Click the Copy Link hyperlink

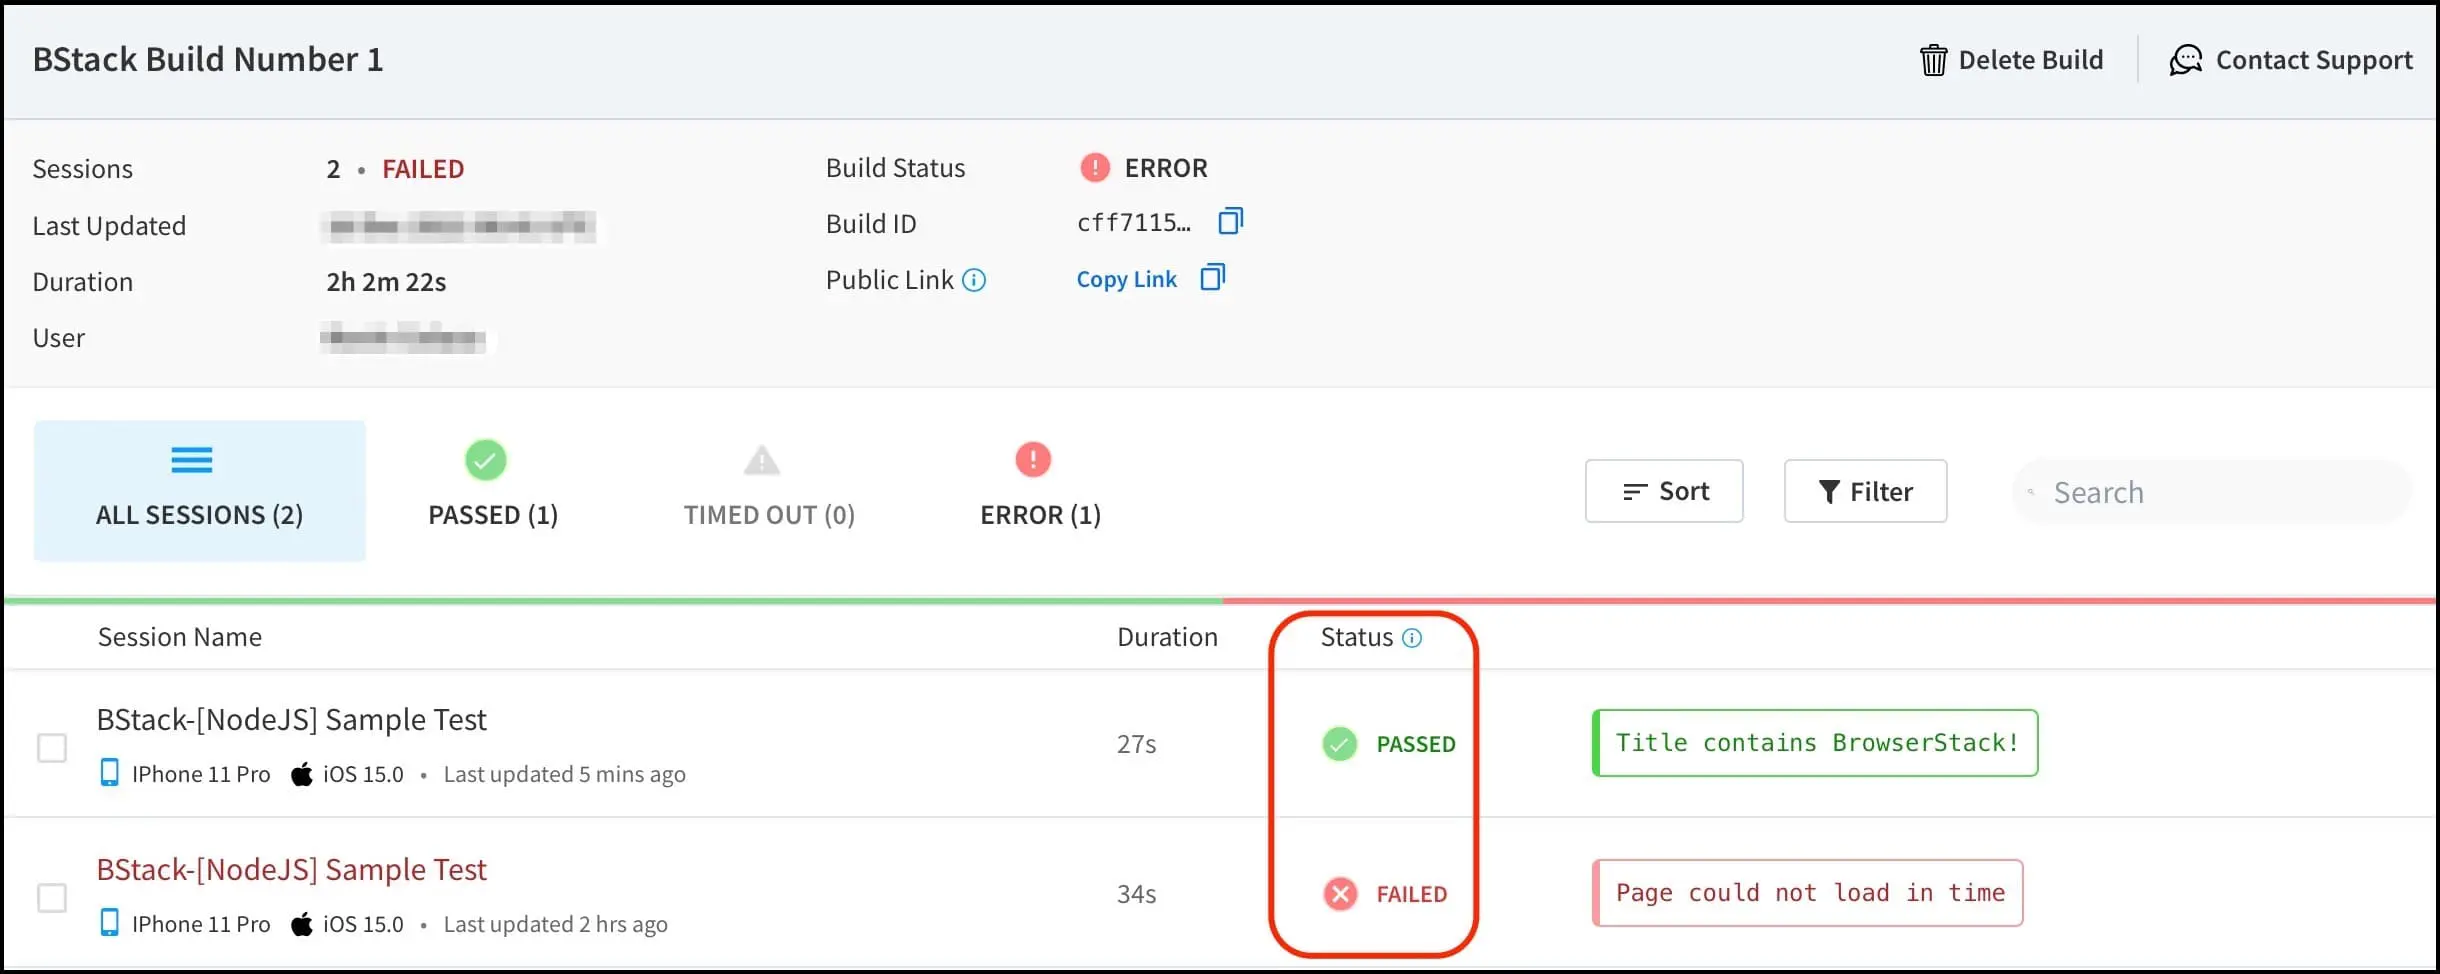click(1126, 280)
